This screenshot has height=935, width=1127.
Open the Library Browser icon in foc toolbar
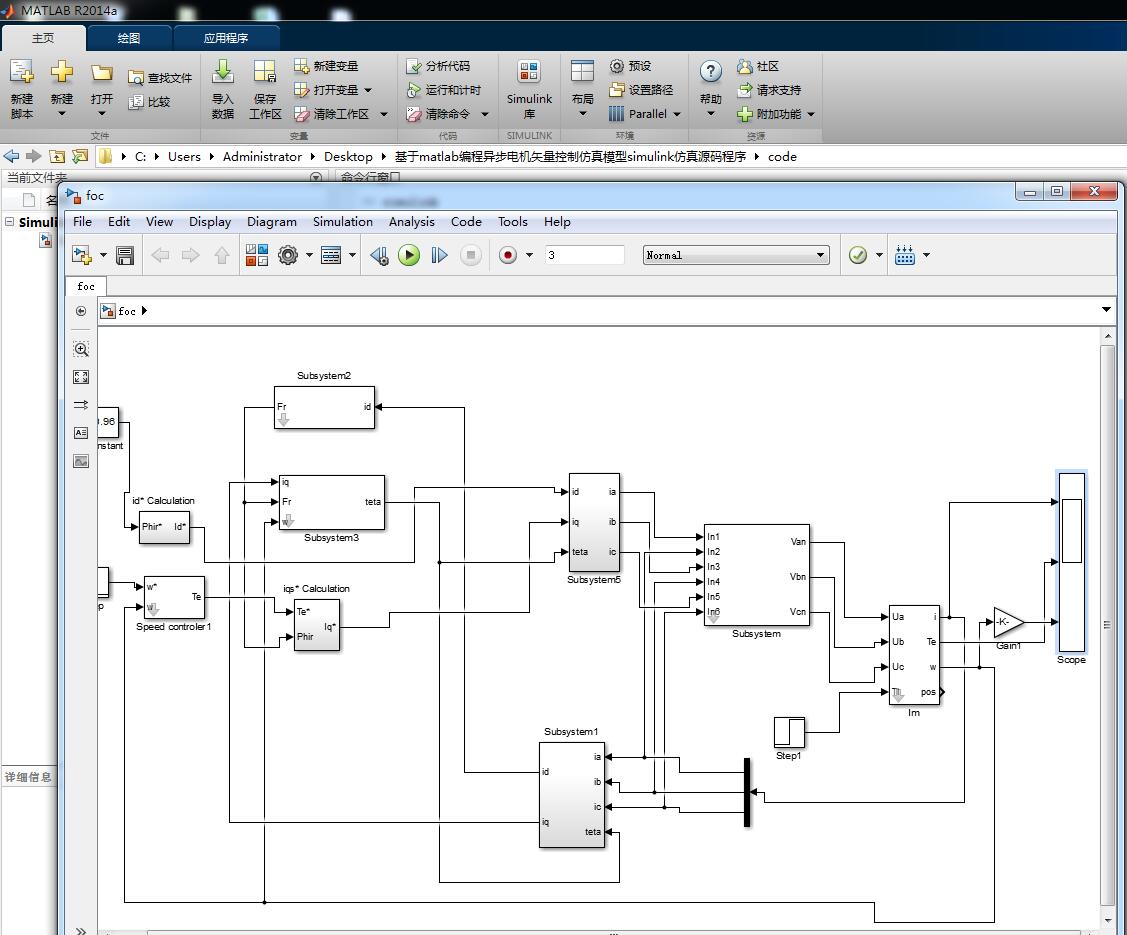tap(257, 255)
